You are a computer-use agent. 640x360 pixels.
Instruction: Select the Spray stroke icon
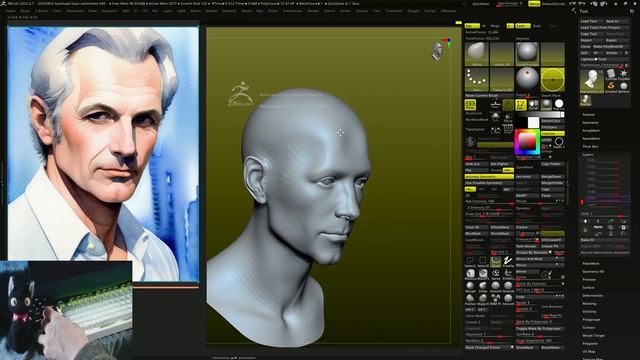tap(496, 274)
